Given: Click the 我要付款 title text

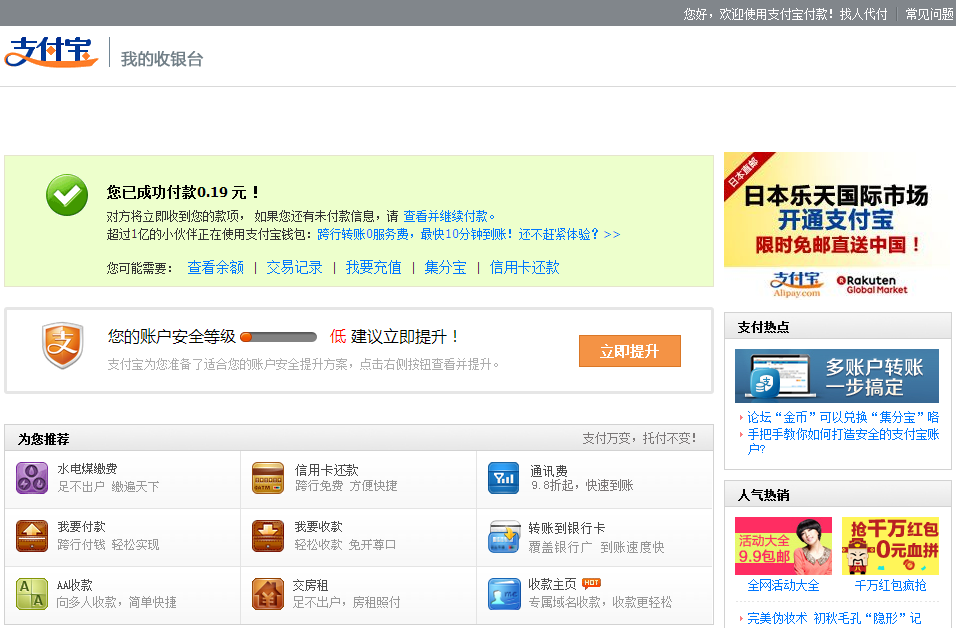Looking at the screenshot, I should coord(82,527).
